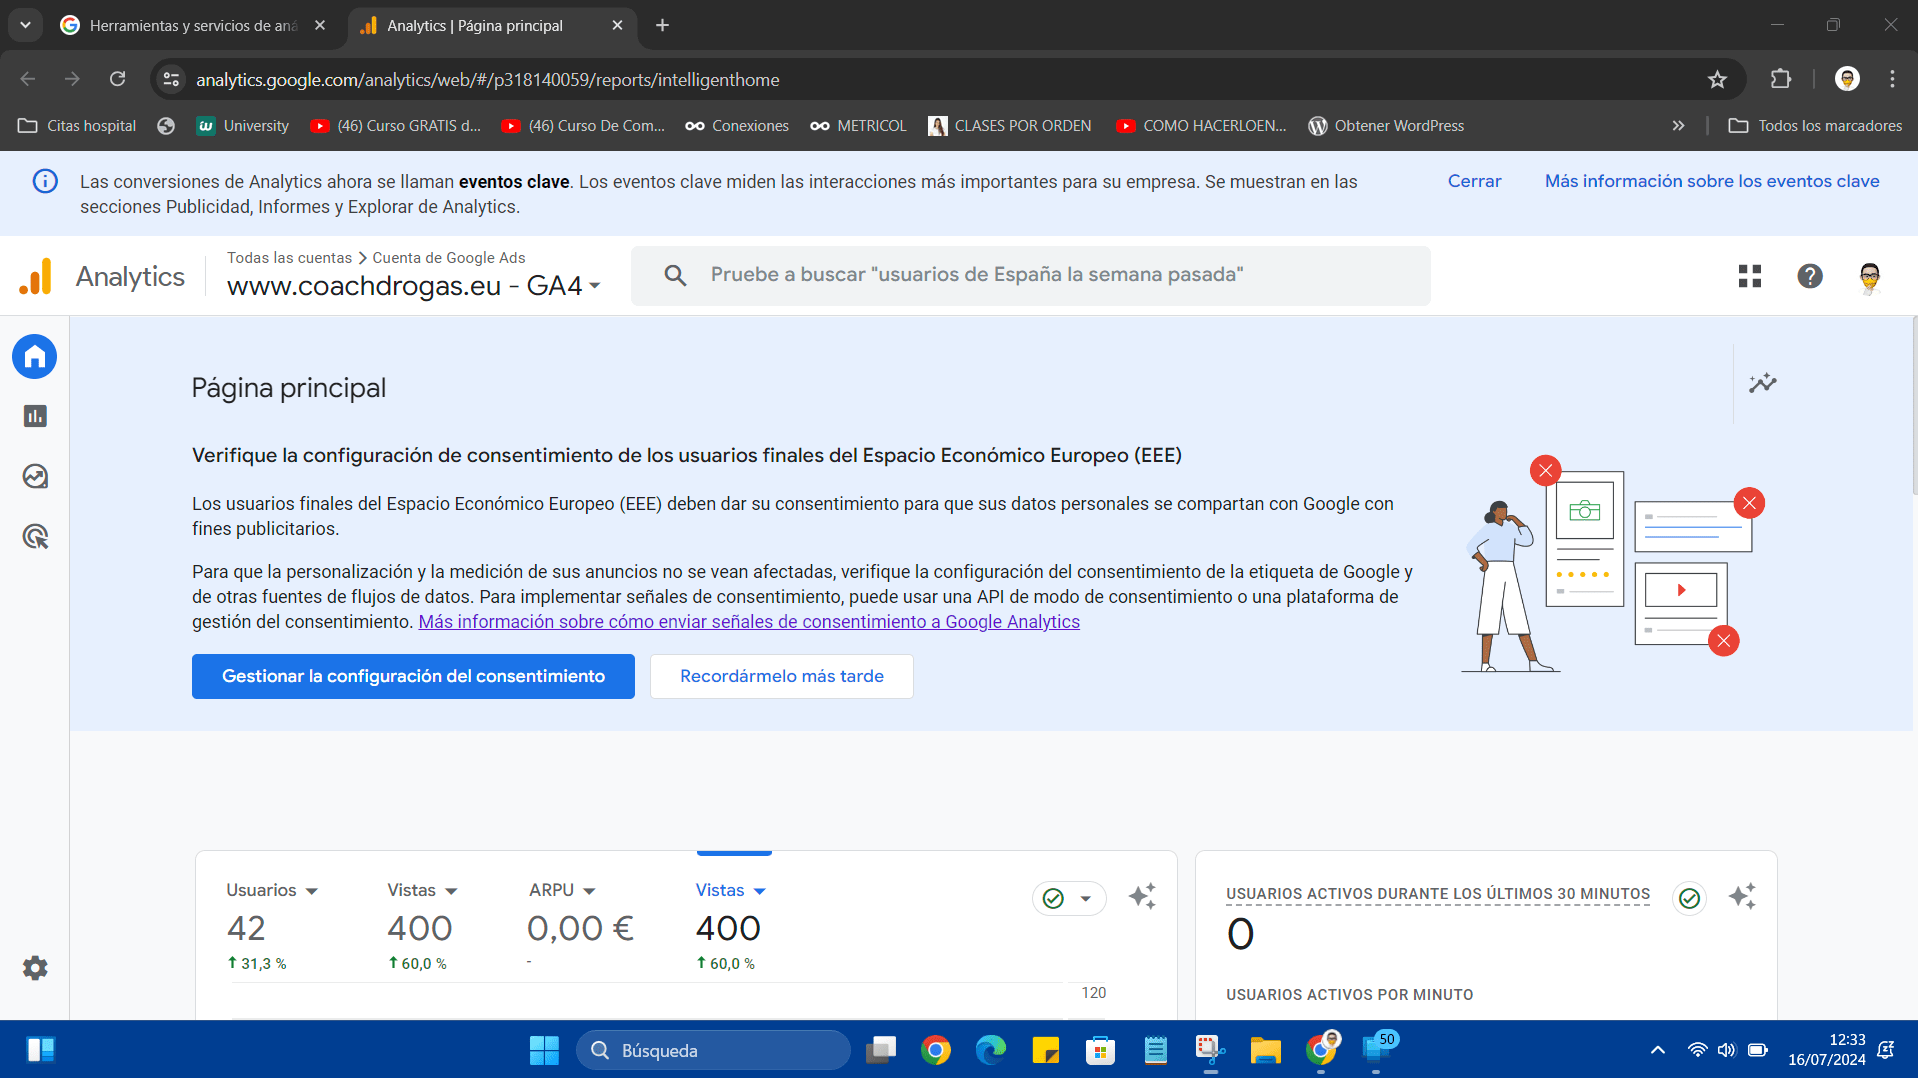Close the Herramientas y servicios tab
1918x1078 pixels.
tap(320, 25)
